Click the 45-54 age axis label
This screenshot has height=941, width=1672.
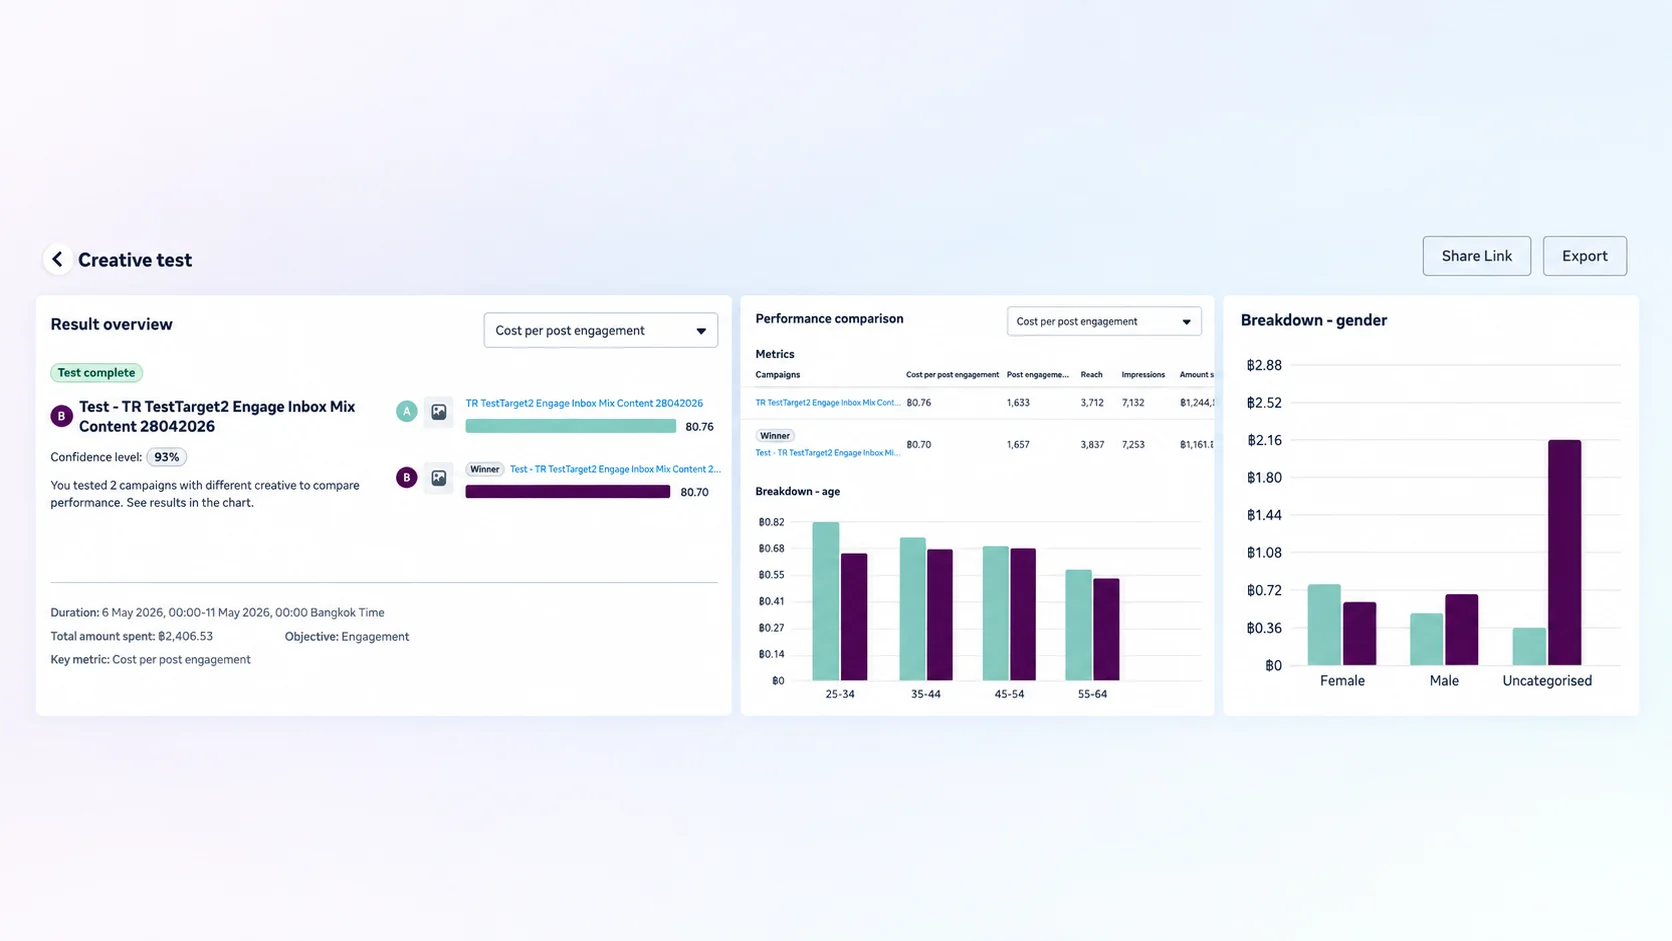tap(1008, 694)
